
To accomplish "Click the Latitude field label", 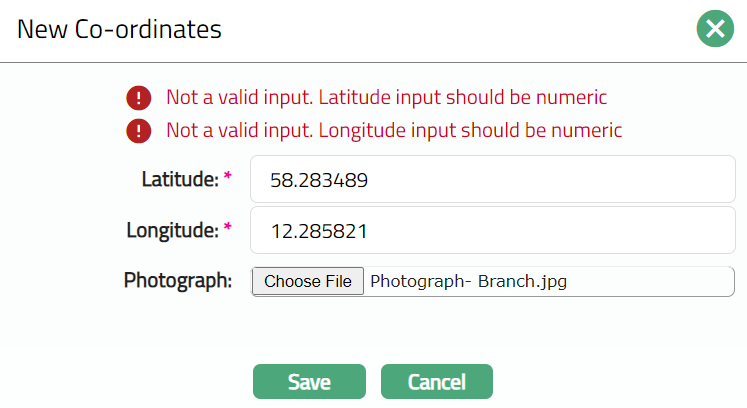I will tap(180, 180).
